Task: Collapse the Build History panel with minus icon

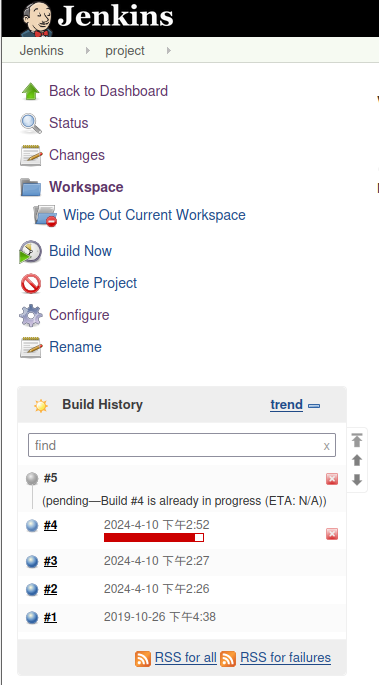Action: (x=314, y=406)
